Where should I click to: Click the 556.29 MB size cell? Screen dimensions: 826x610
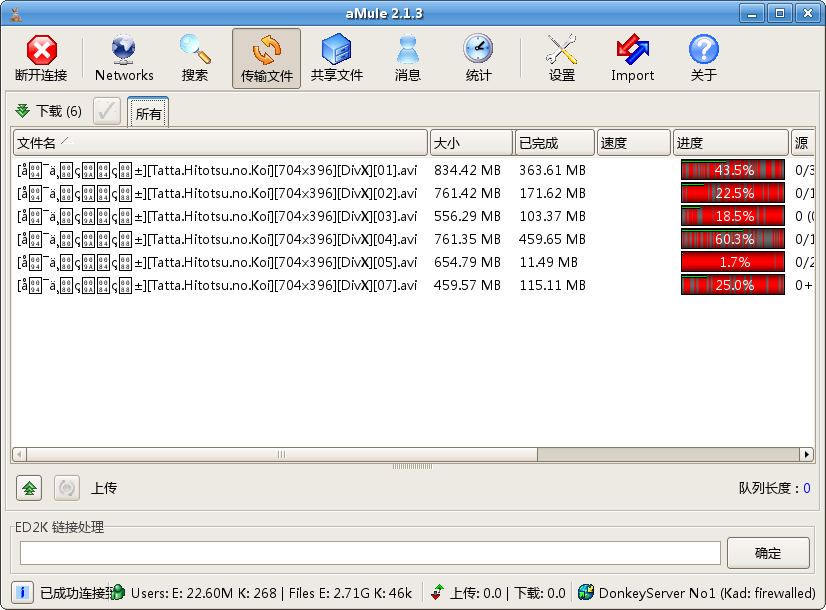pos(467,216)
